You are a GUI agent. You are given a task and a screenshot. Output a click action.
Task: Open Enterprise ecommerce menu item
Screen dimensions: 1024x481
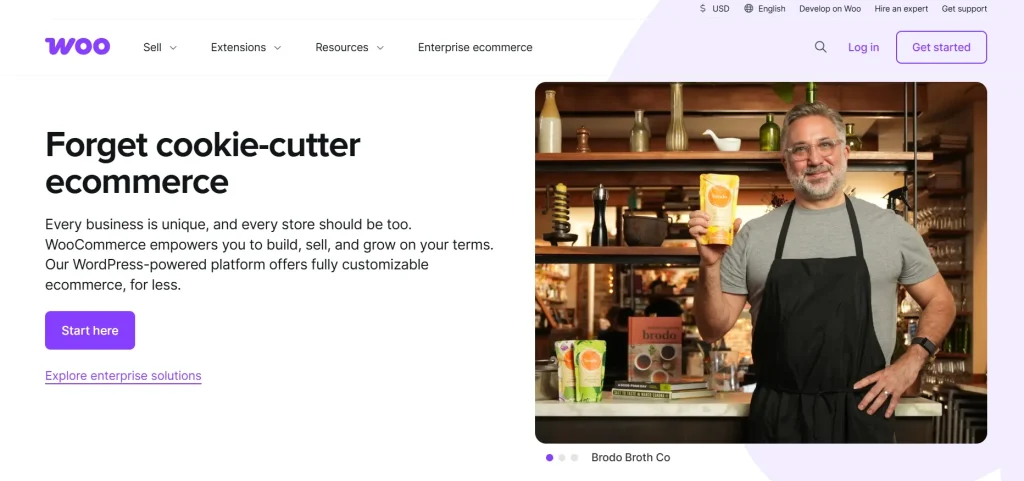[x=475, y=47]
